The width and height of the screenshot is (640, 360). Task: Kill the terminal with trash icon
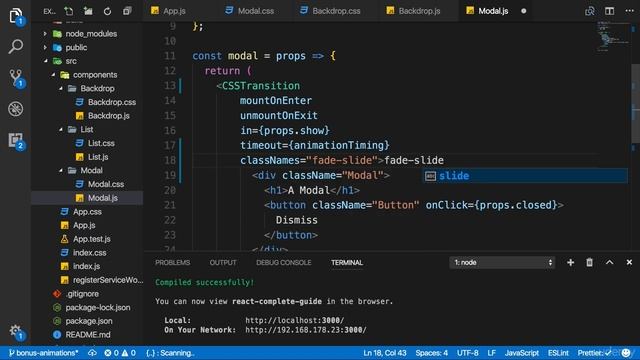tap(589, 262)
